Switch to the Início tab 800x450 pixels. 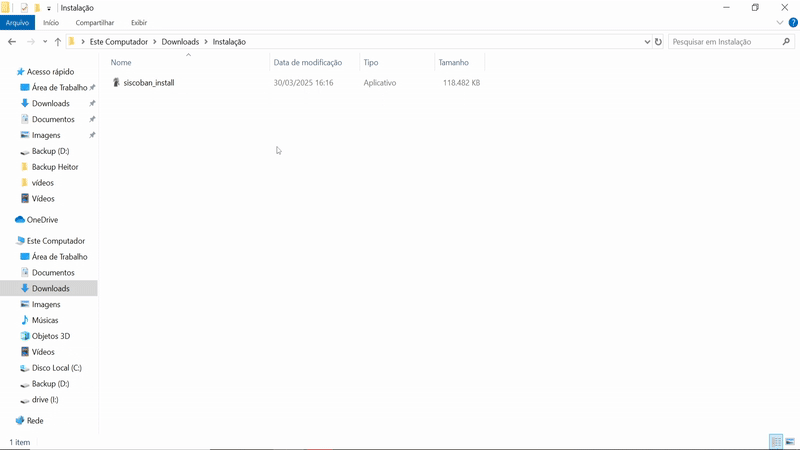point(51,22)
